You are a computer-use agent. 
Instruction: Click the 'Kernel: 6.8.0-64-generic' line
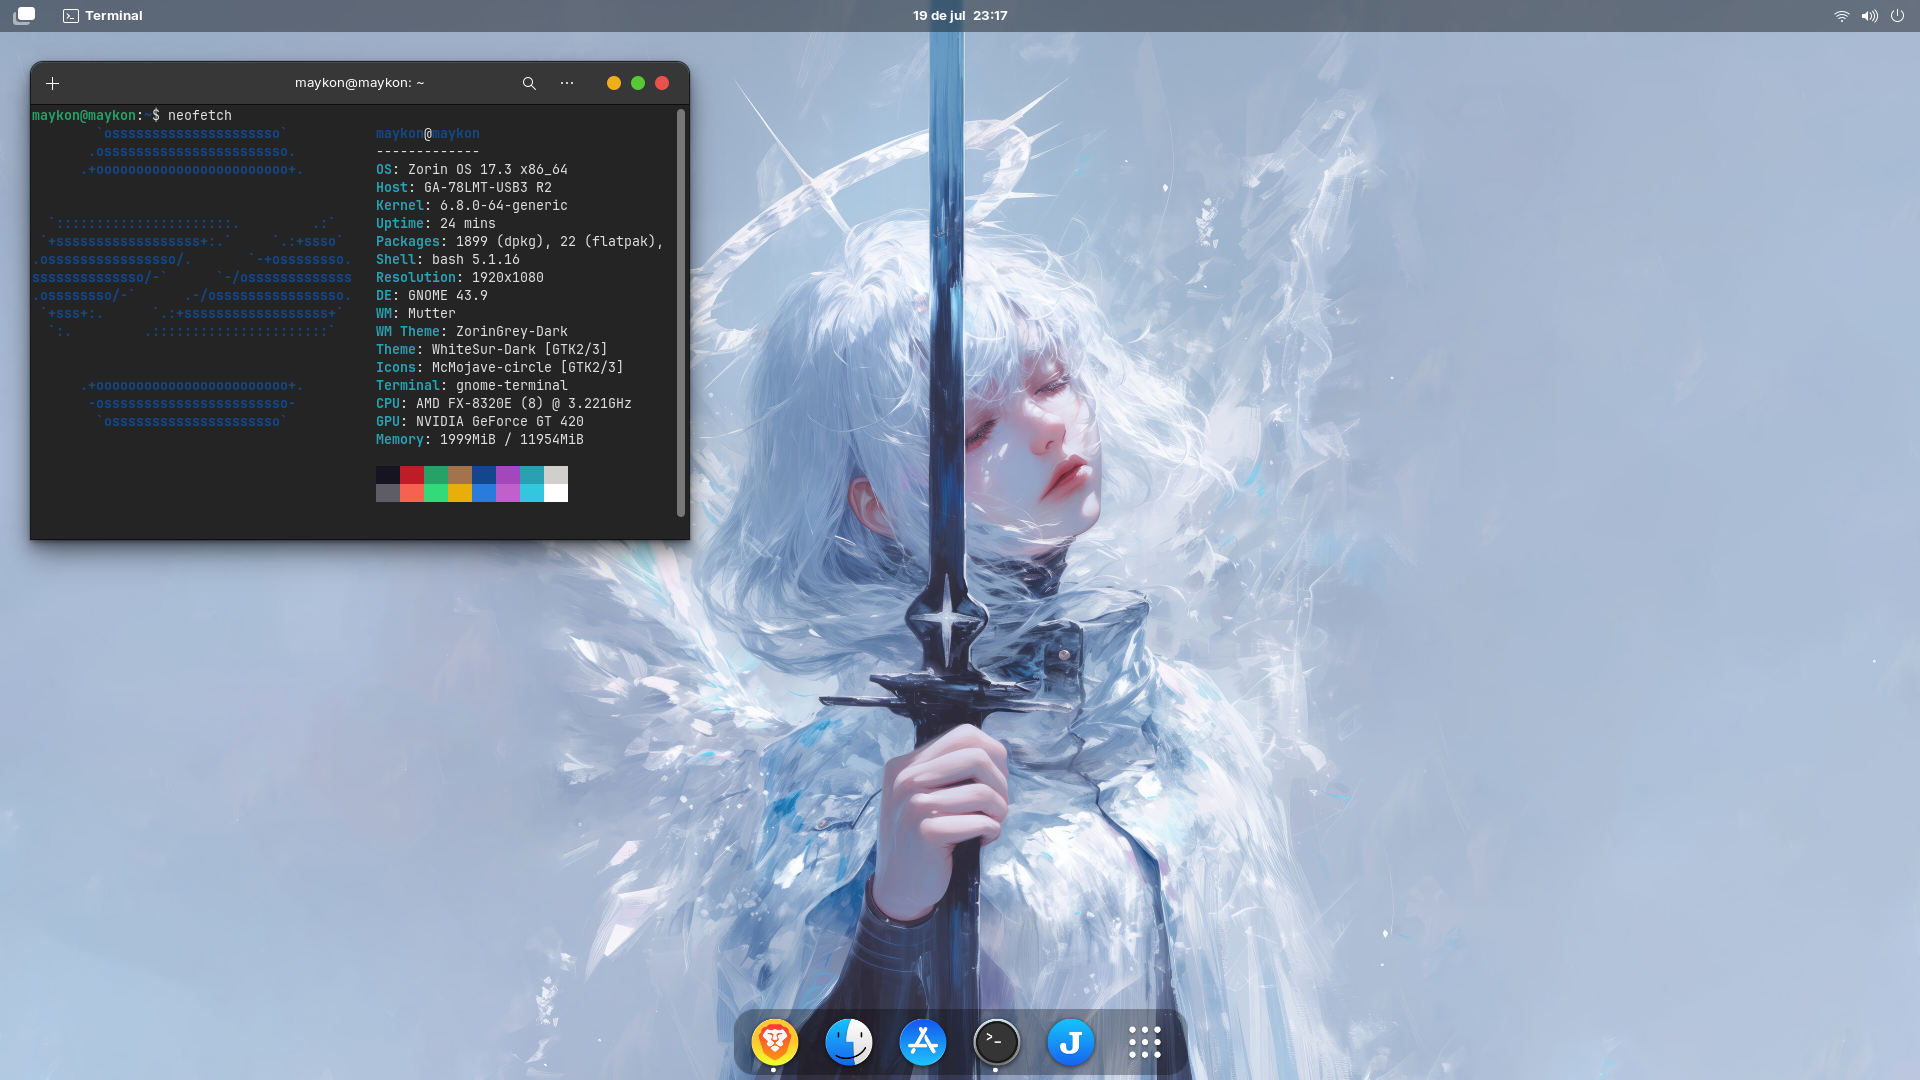coord(472,205)
